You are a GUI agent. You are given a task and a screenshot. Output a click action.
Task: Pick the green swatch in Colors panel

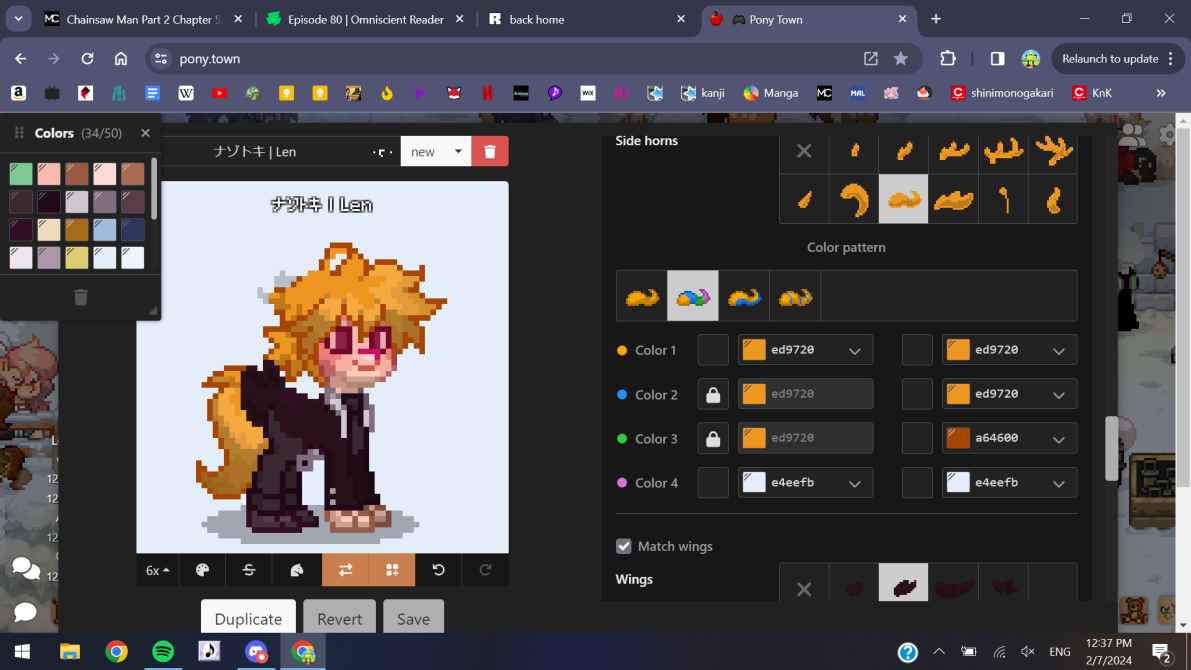21,174
